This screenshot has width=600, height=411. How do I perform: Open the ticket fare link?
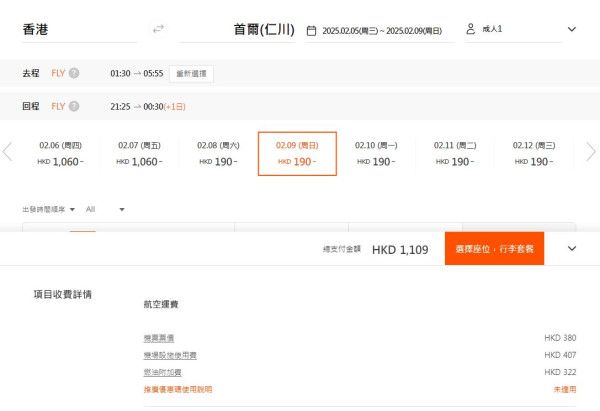(x=159, y=338)
